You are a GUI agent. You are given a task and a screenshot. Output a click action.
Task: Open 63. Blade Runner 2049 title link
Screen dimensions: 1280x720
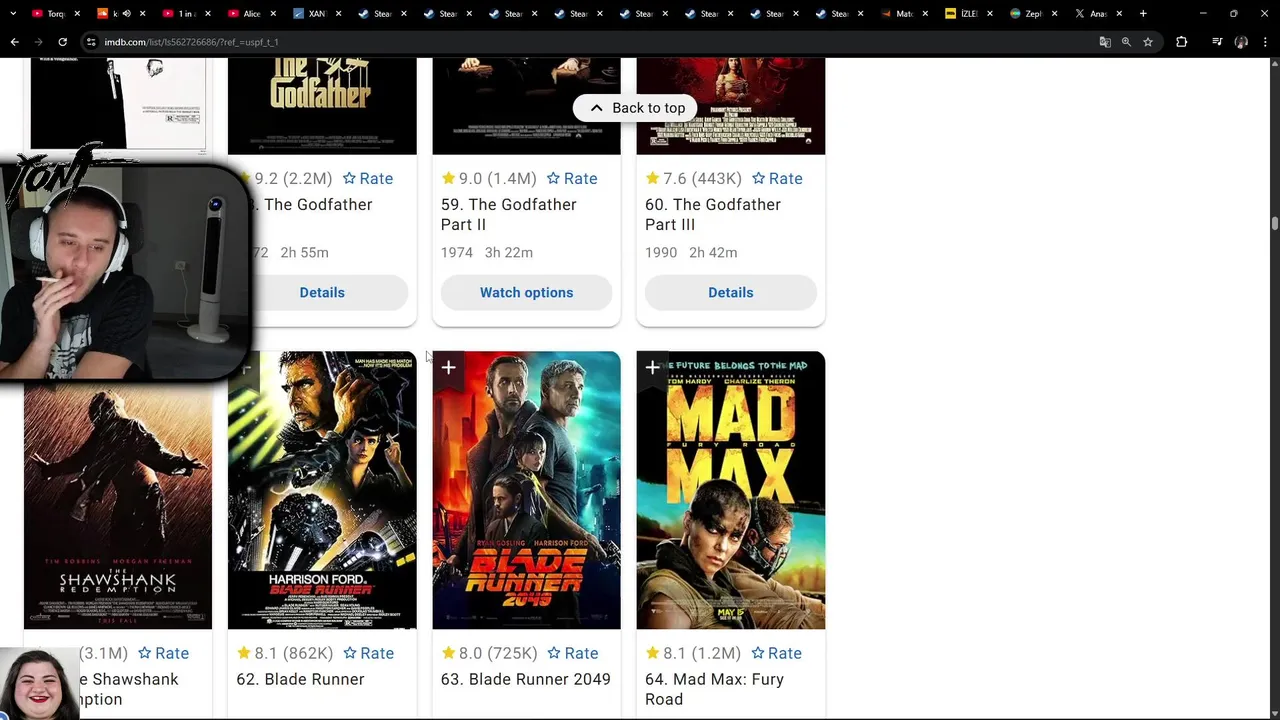coord(526,679)
